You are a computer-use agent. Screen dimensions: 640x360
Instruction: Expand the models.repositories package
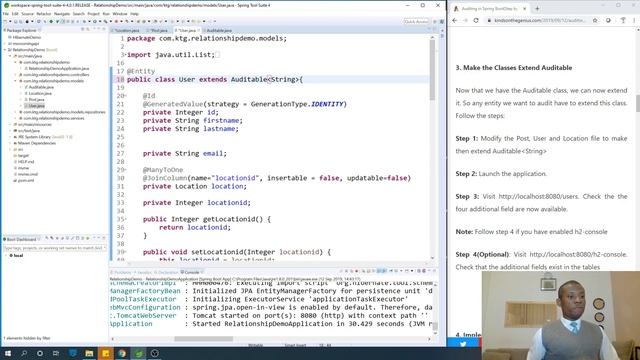click(x=16, y=112)
